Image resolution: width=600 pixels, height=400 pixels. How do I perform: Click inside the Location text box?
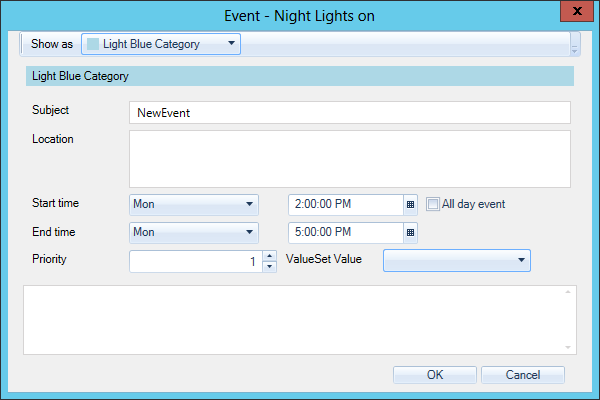[x=349, y=158]
